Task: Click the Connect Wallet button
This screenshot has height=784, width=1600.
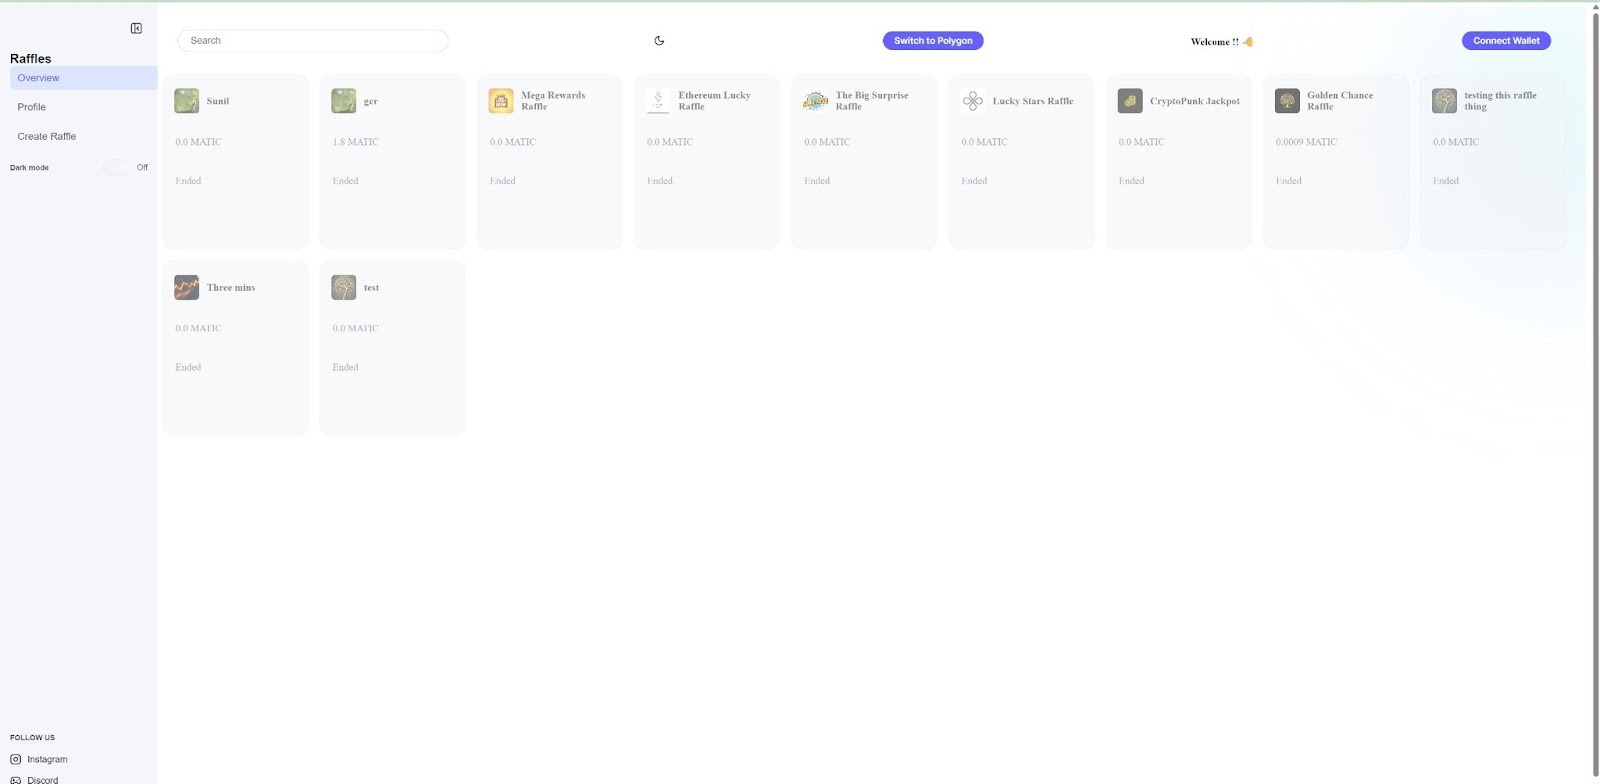Action: coord(1506,41)
